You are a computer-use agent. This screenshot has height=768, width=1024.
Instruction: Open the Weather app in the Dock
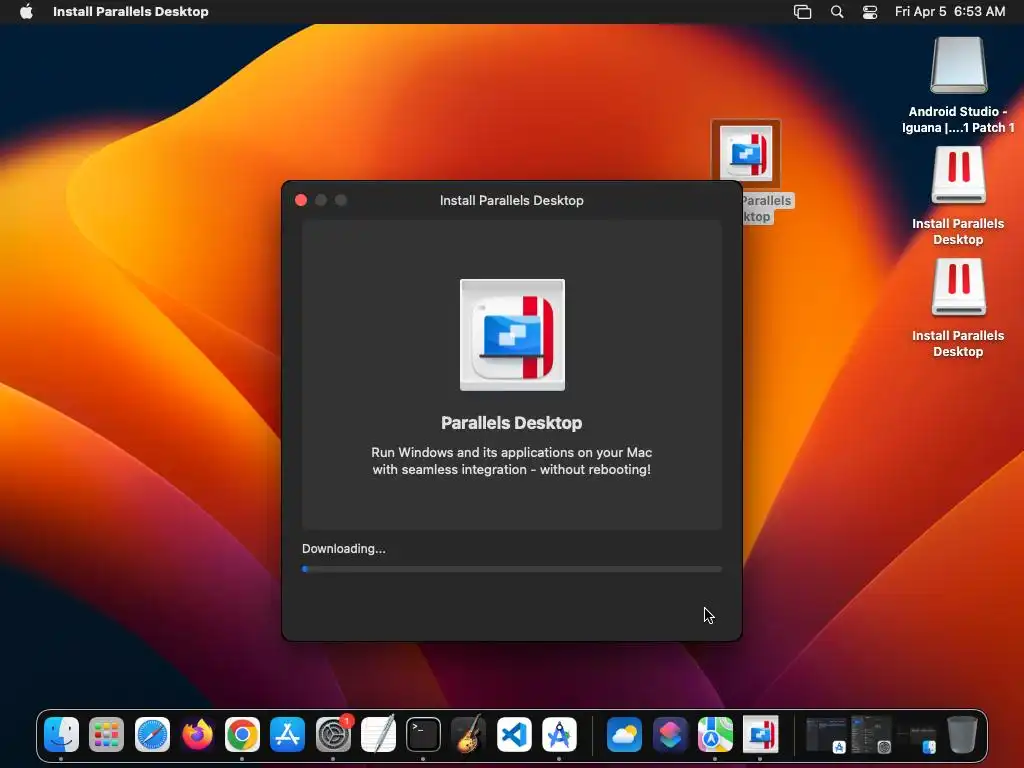click(624, 735)
